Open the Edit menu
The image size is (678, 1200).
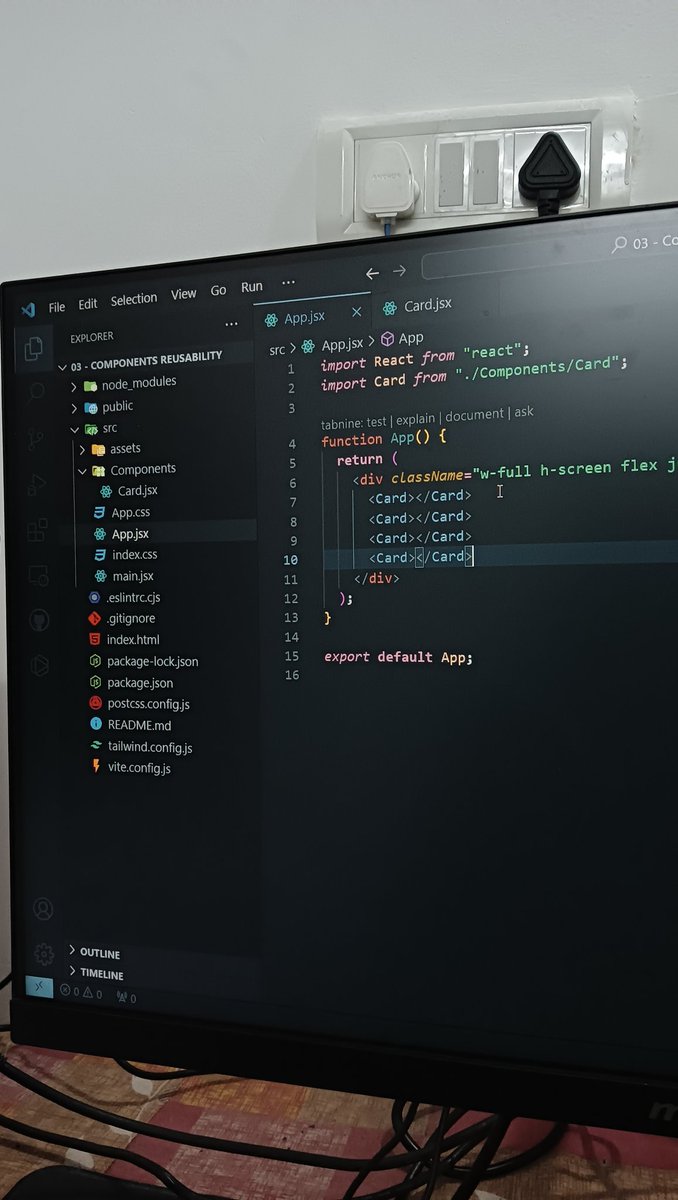(88, 304)
